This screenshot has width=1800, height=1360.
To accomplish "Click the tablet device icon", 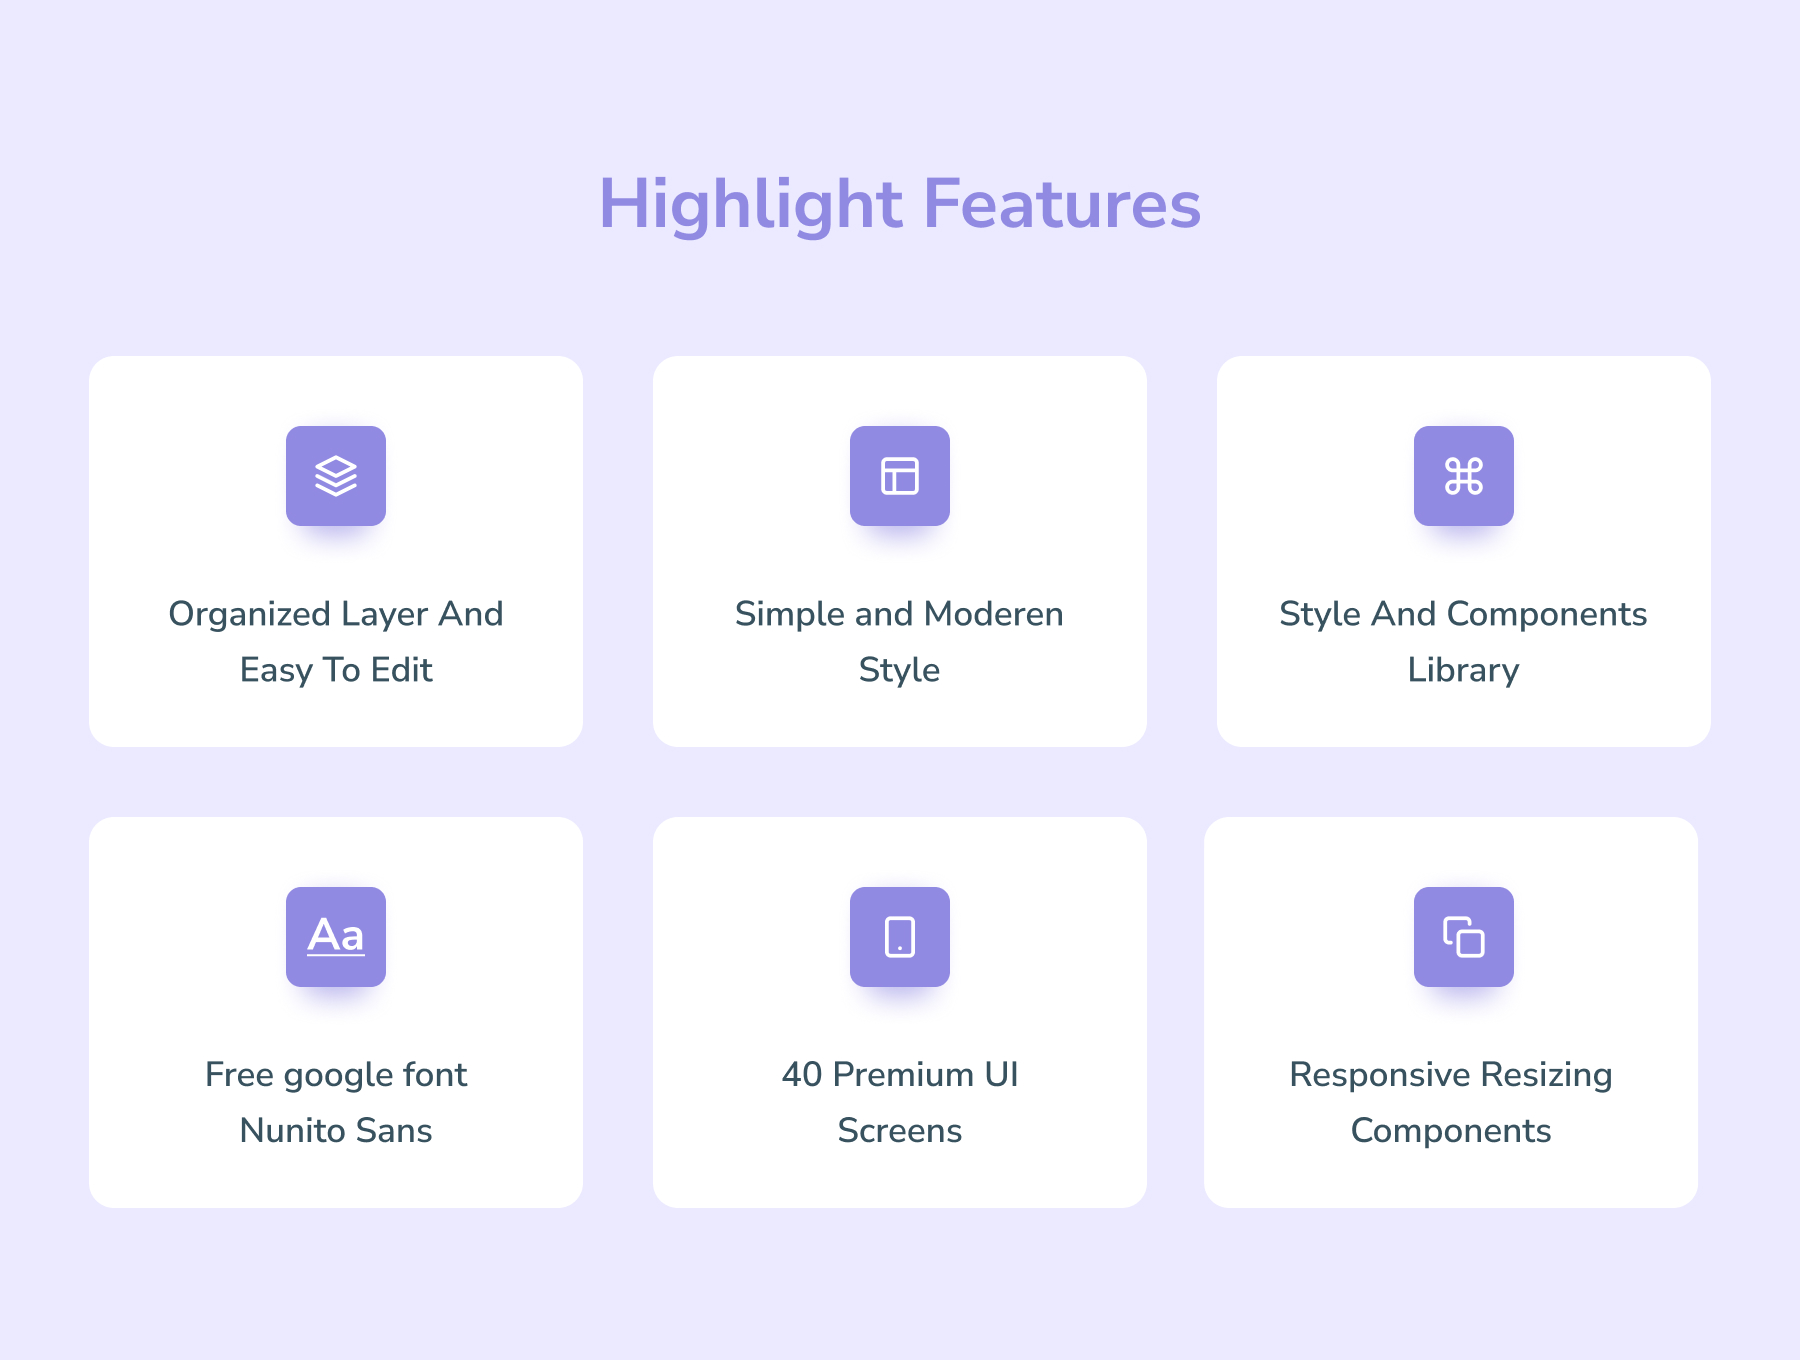I will point(900,937).
